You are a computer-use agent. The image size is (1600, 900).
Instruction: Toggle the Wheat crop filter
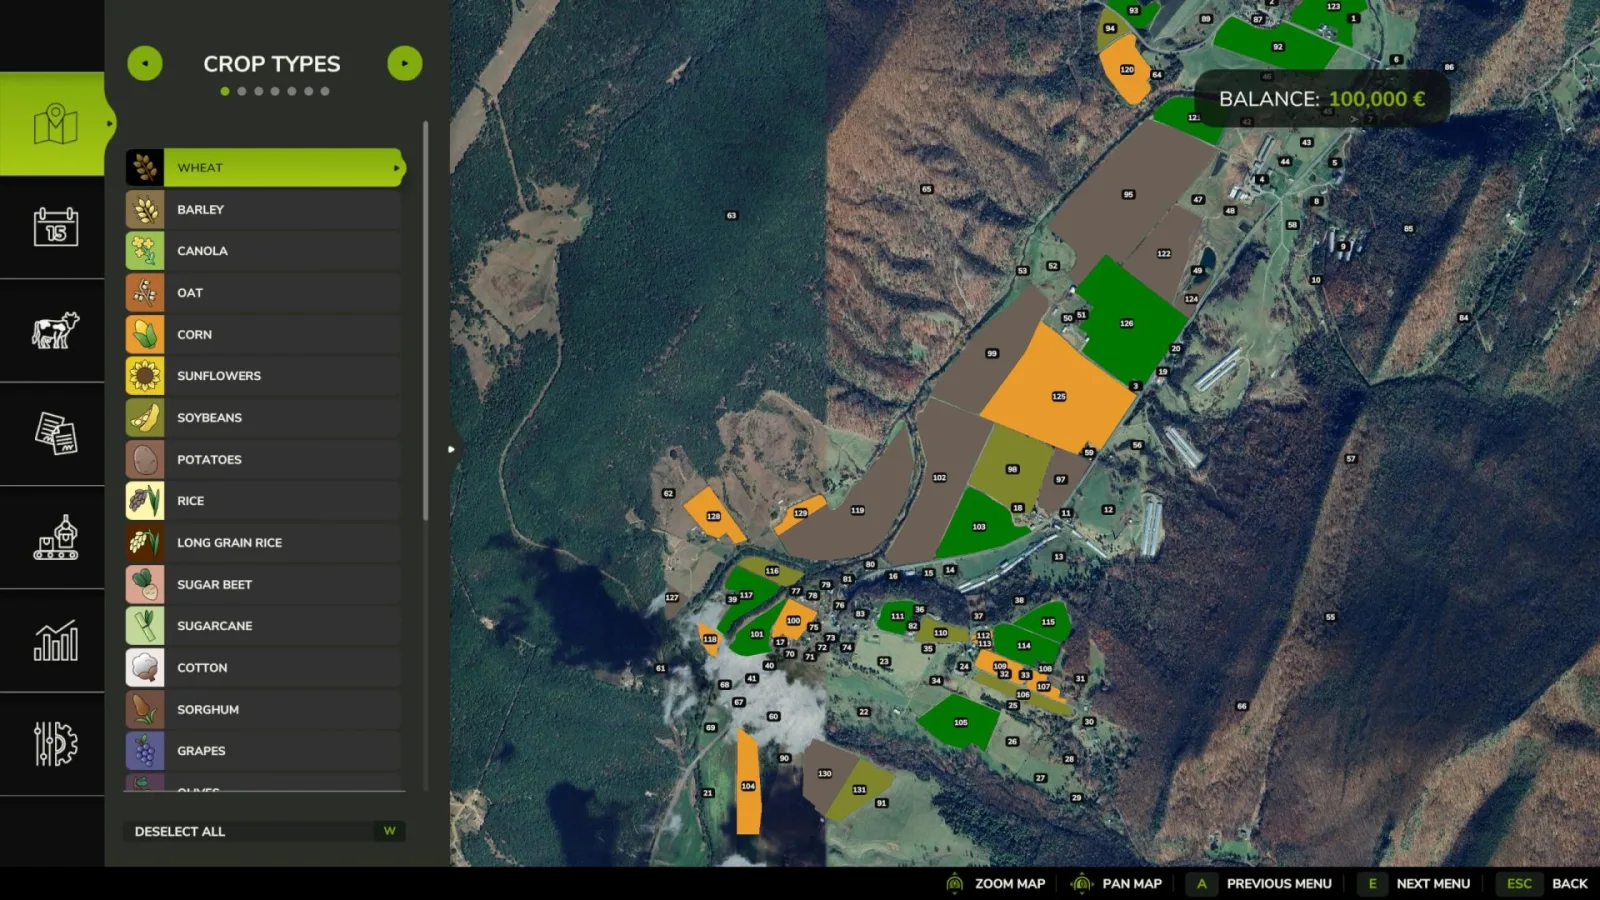click(265, 168)
